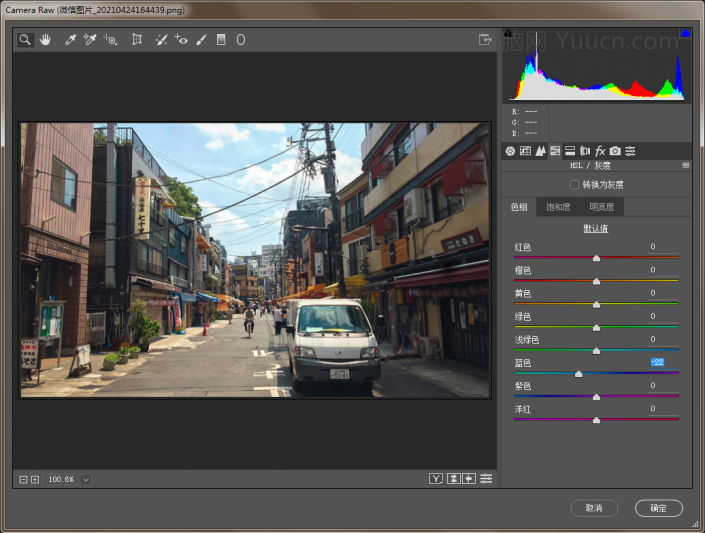
Task: Select the Adjustment Brush tool
Action: [201, 40]
